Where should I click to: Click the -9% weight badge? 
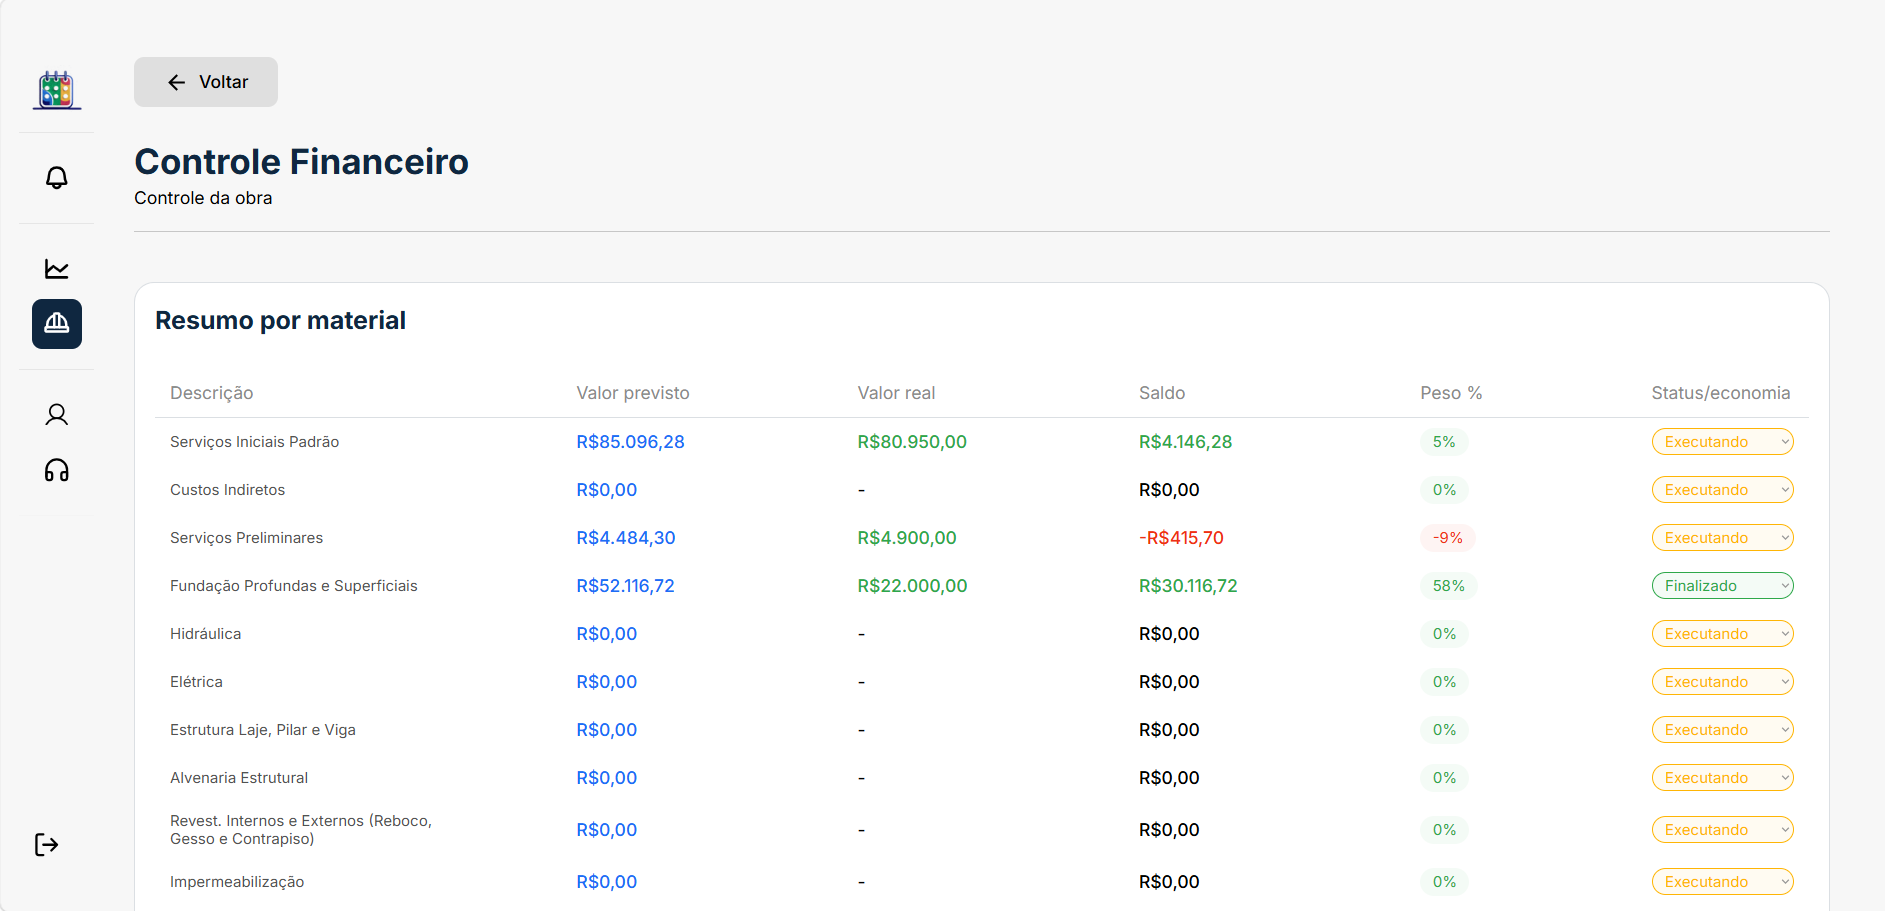point(1448,538)
